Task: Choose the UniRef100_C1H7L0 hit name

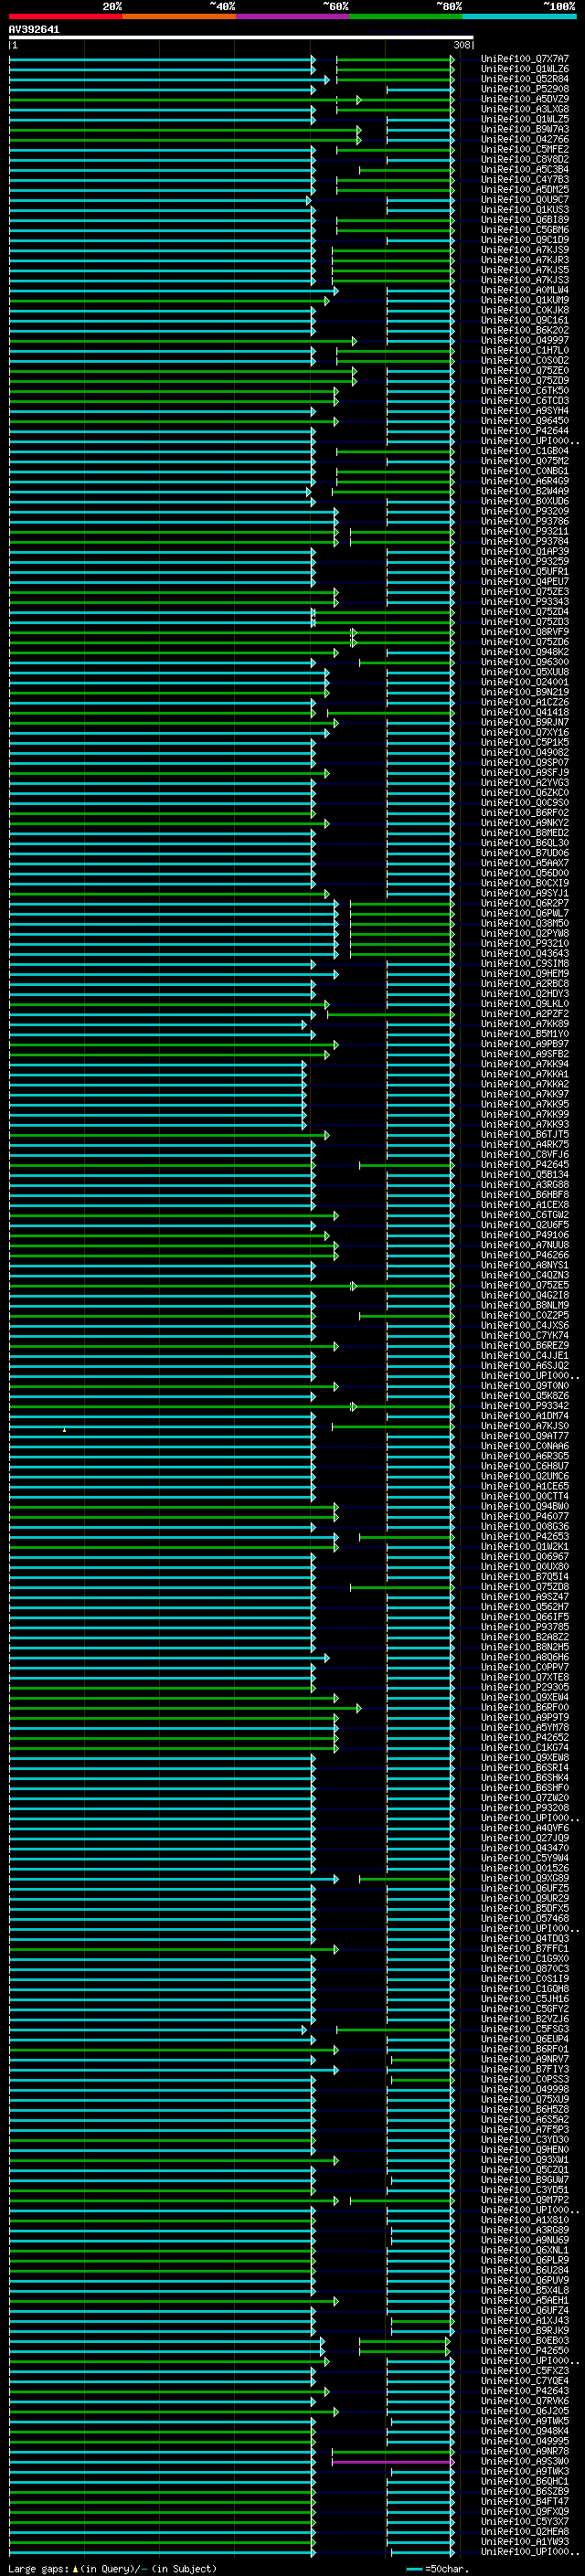Action: point(525,350)
